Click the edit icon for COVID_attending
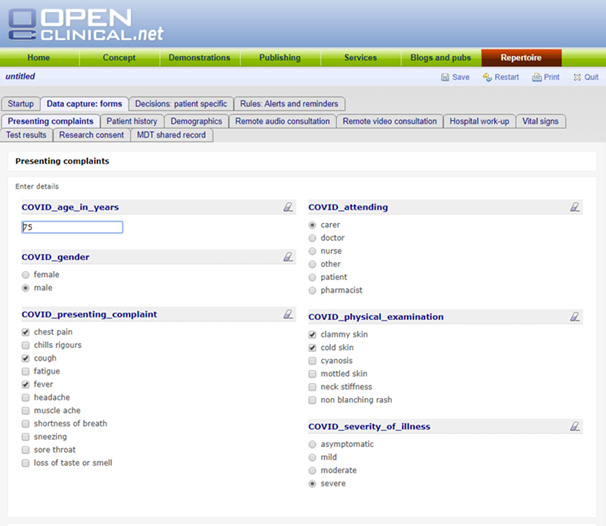Viewport: 606px width, 526px height. [x=575, y=207]
